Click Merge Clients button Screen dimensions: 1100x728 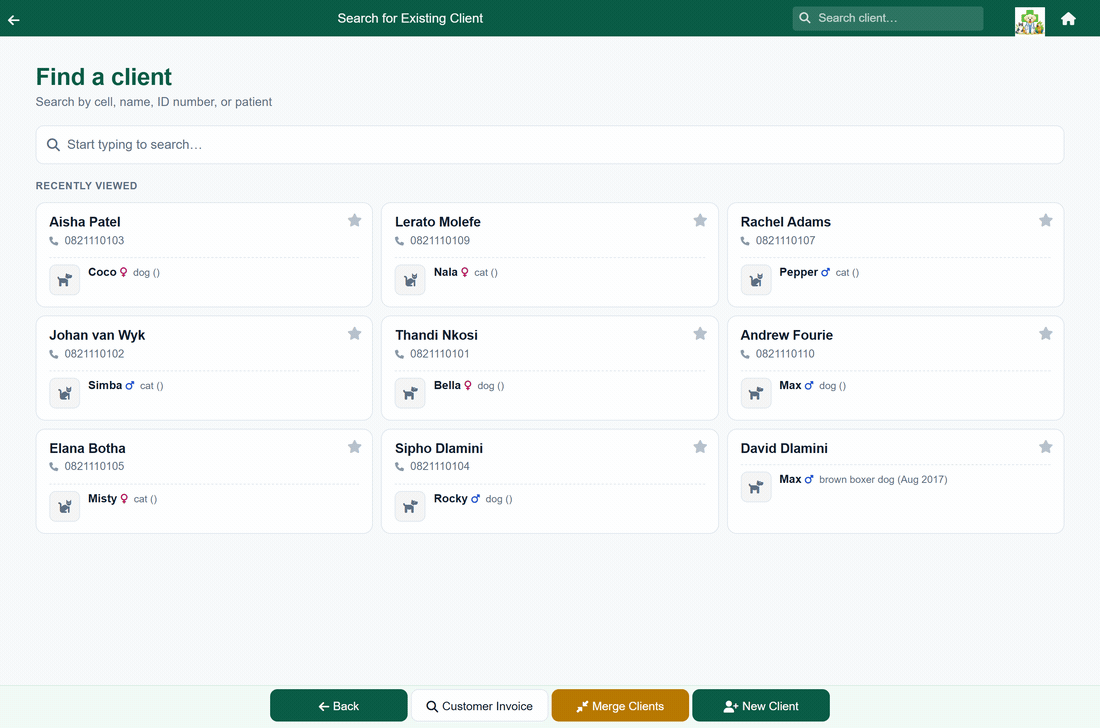click(x=619, y=706)
